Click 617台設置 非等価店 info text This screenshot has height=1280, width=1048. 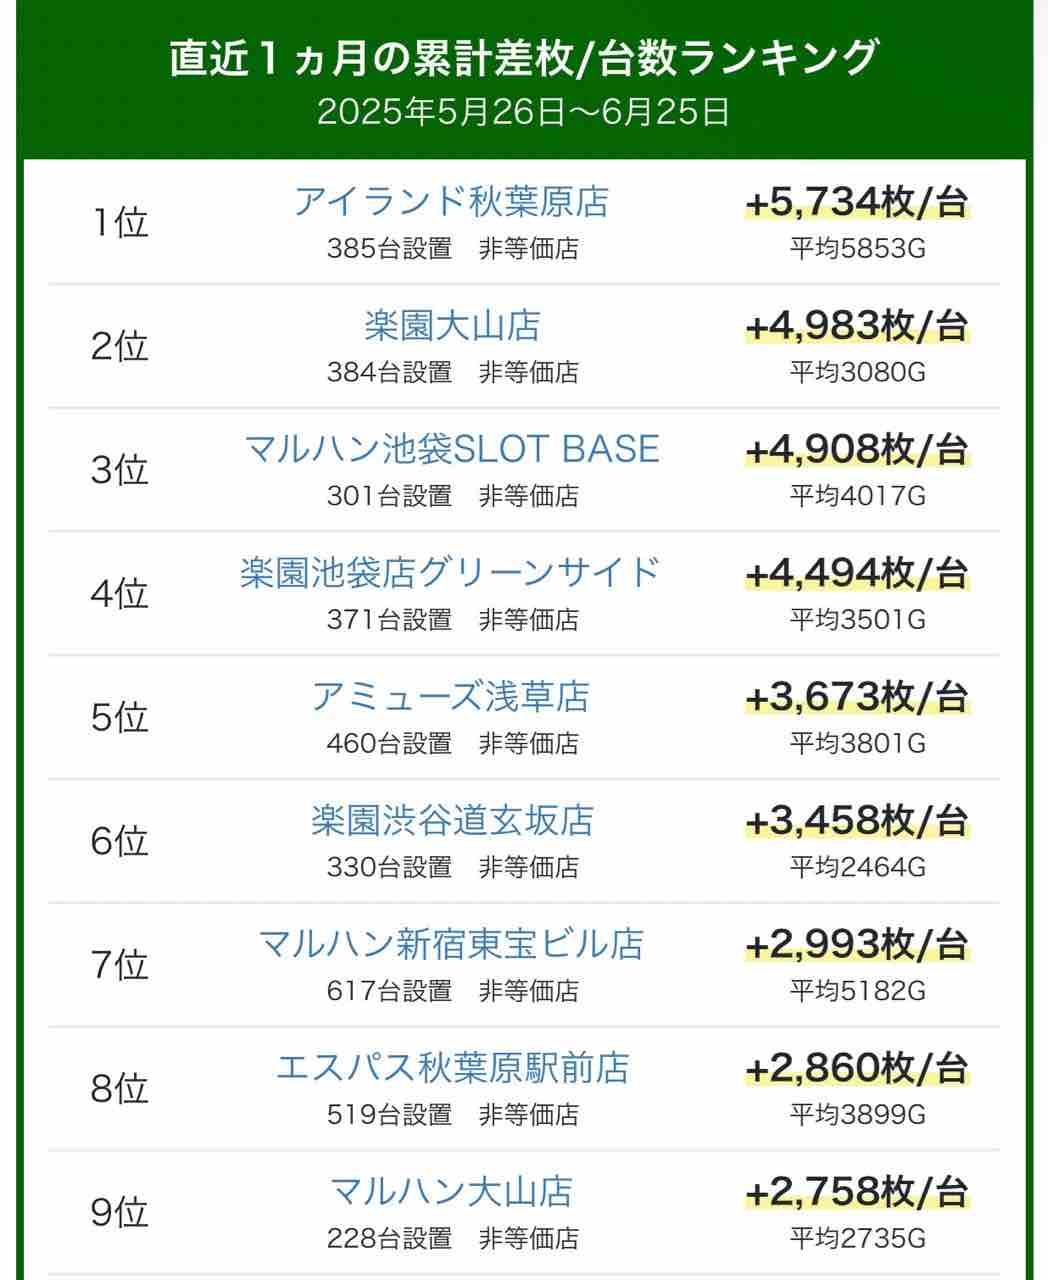pos(452,991)
